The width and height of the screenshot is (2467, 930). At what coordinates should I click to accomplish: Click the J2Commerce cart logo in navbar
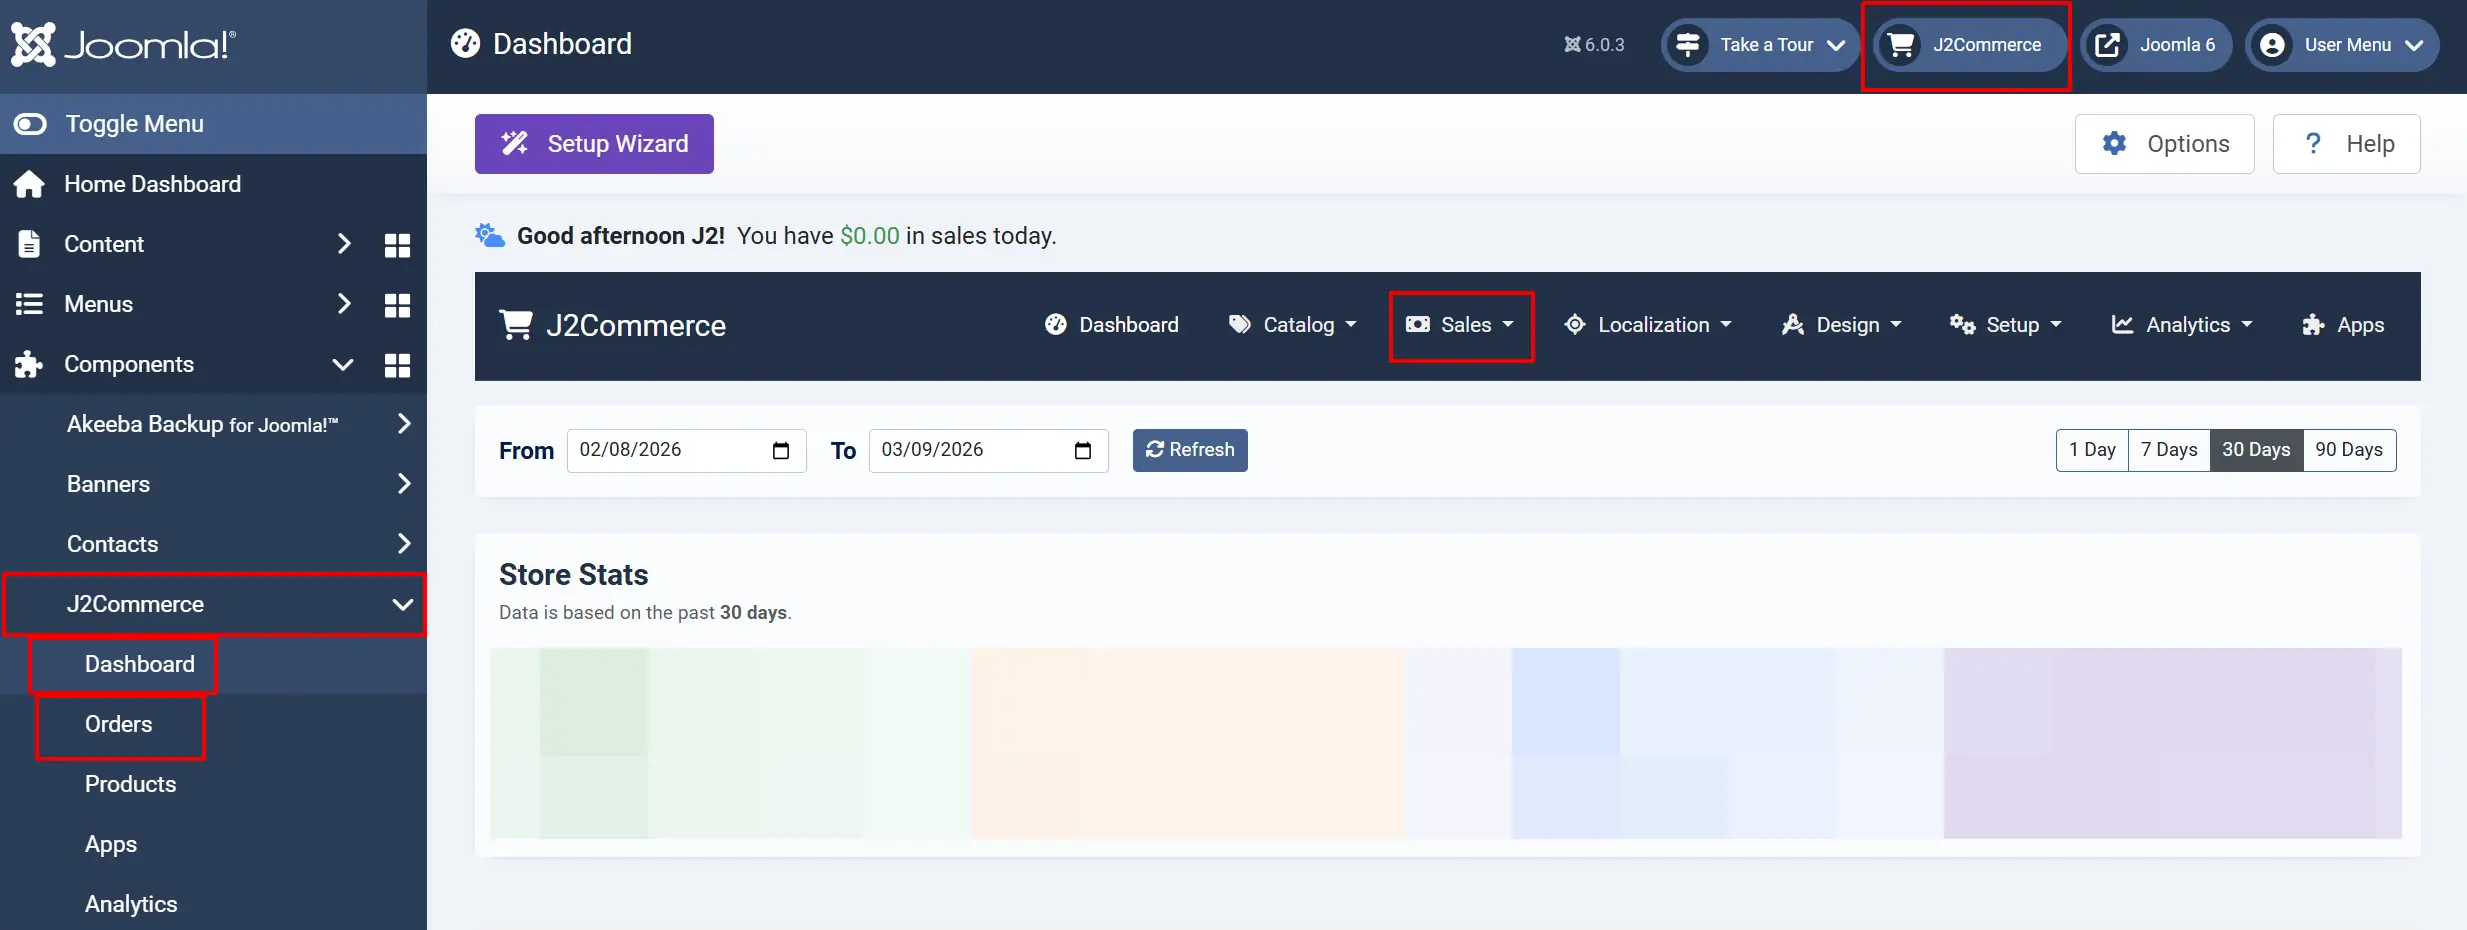click(x=516, y=325)
